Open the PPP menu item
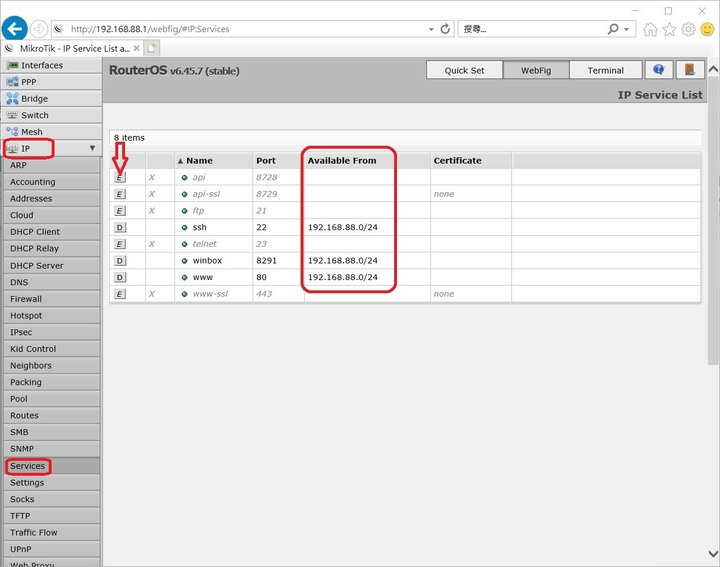Viewport: 720px width, 567px height. click(51, 82)
